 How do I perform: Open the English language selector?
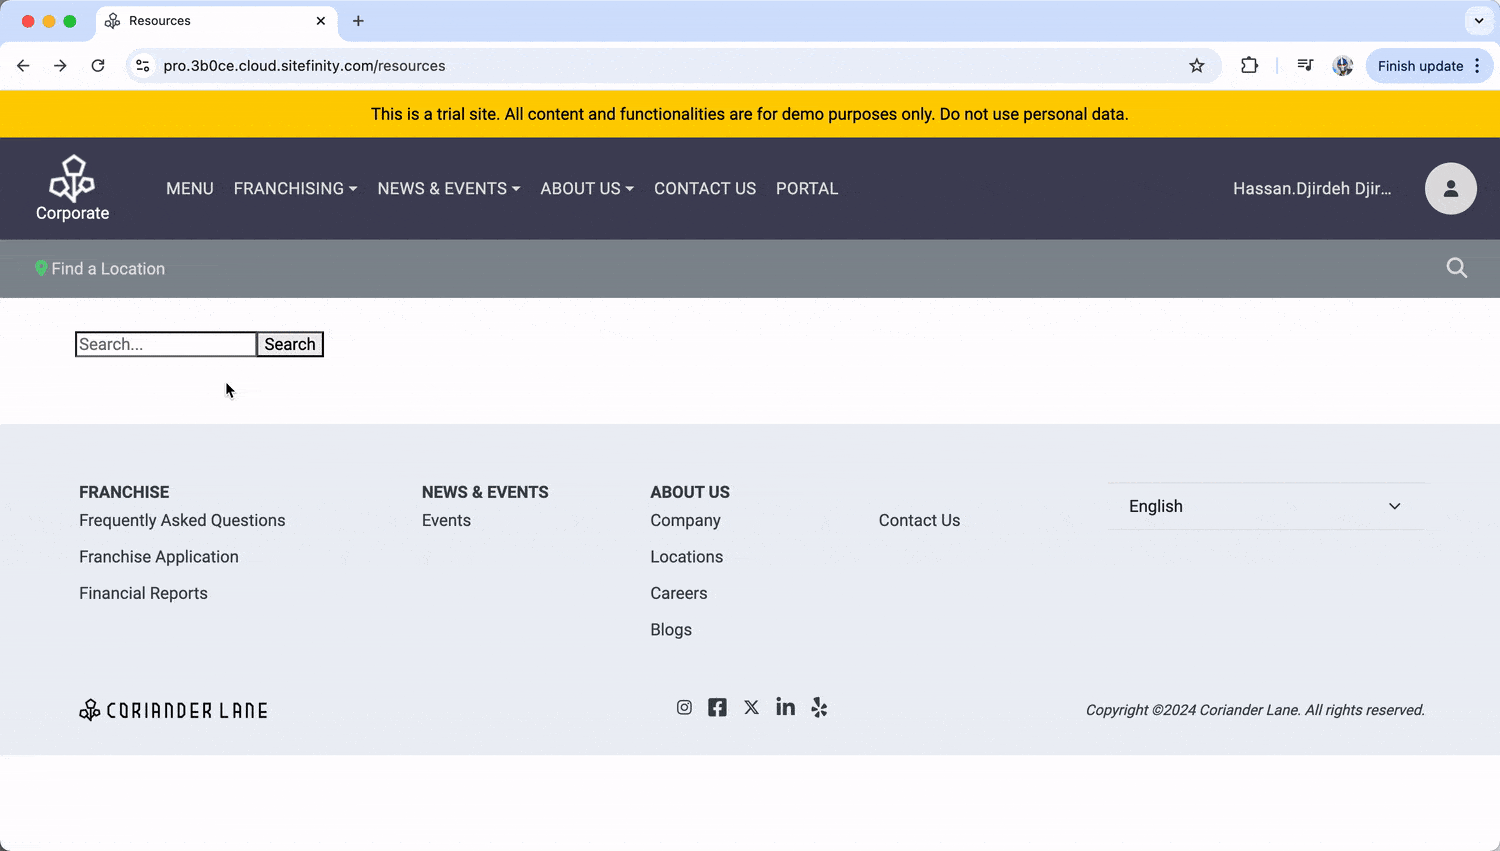(x=1265, y=507)
